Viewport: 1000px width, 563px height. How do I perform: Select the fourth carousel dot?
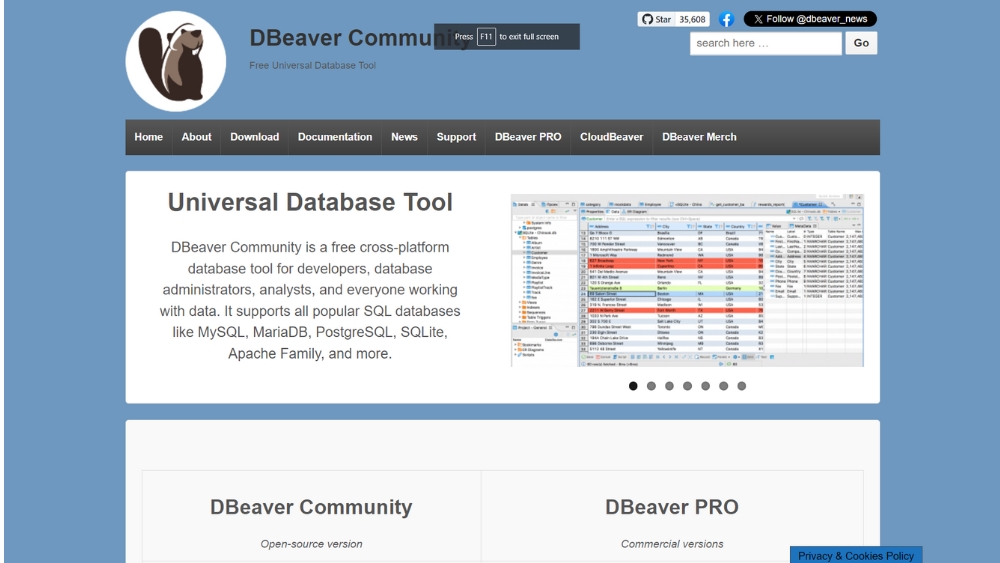click(x=687, y=386)
